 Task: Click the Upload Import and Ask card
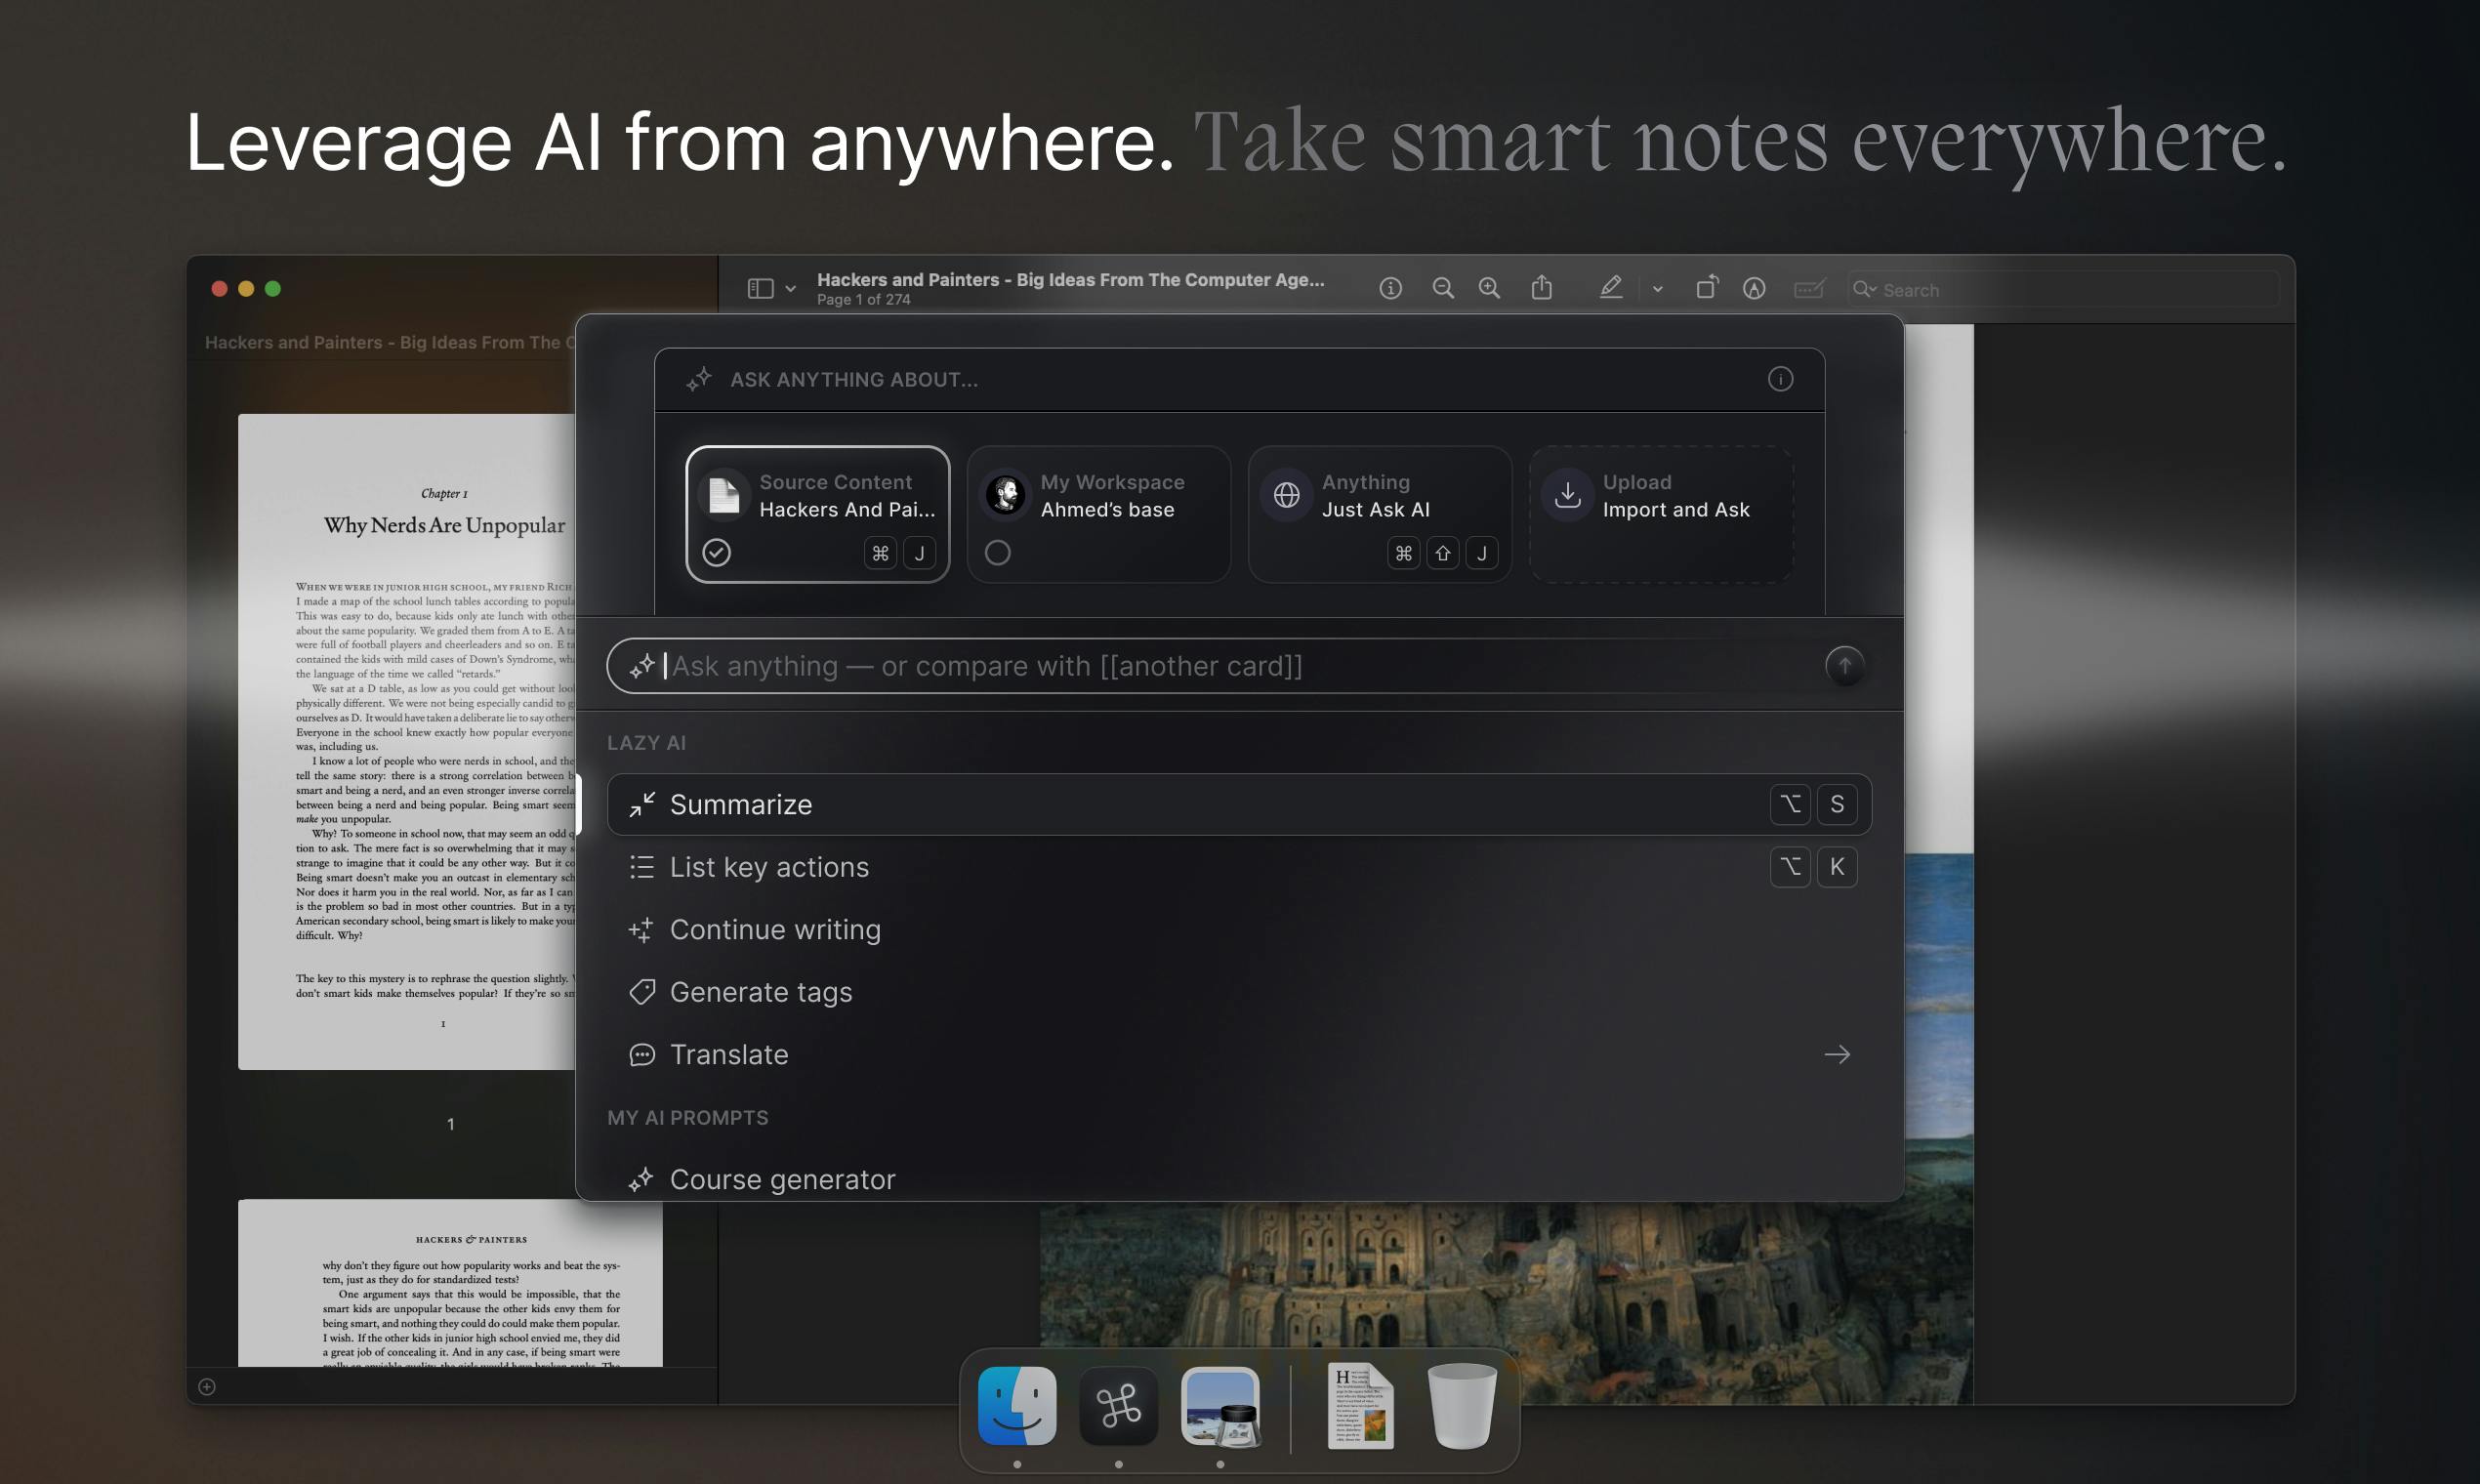pos(1660,514)
